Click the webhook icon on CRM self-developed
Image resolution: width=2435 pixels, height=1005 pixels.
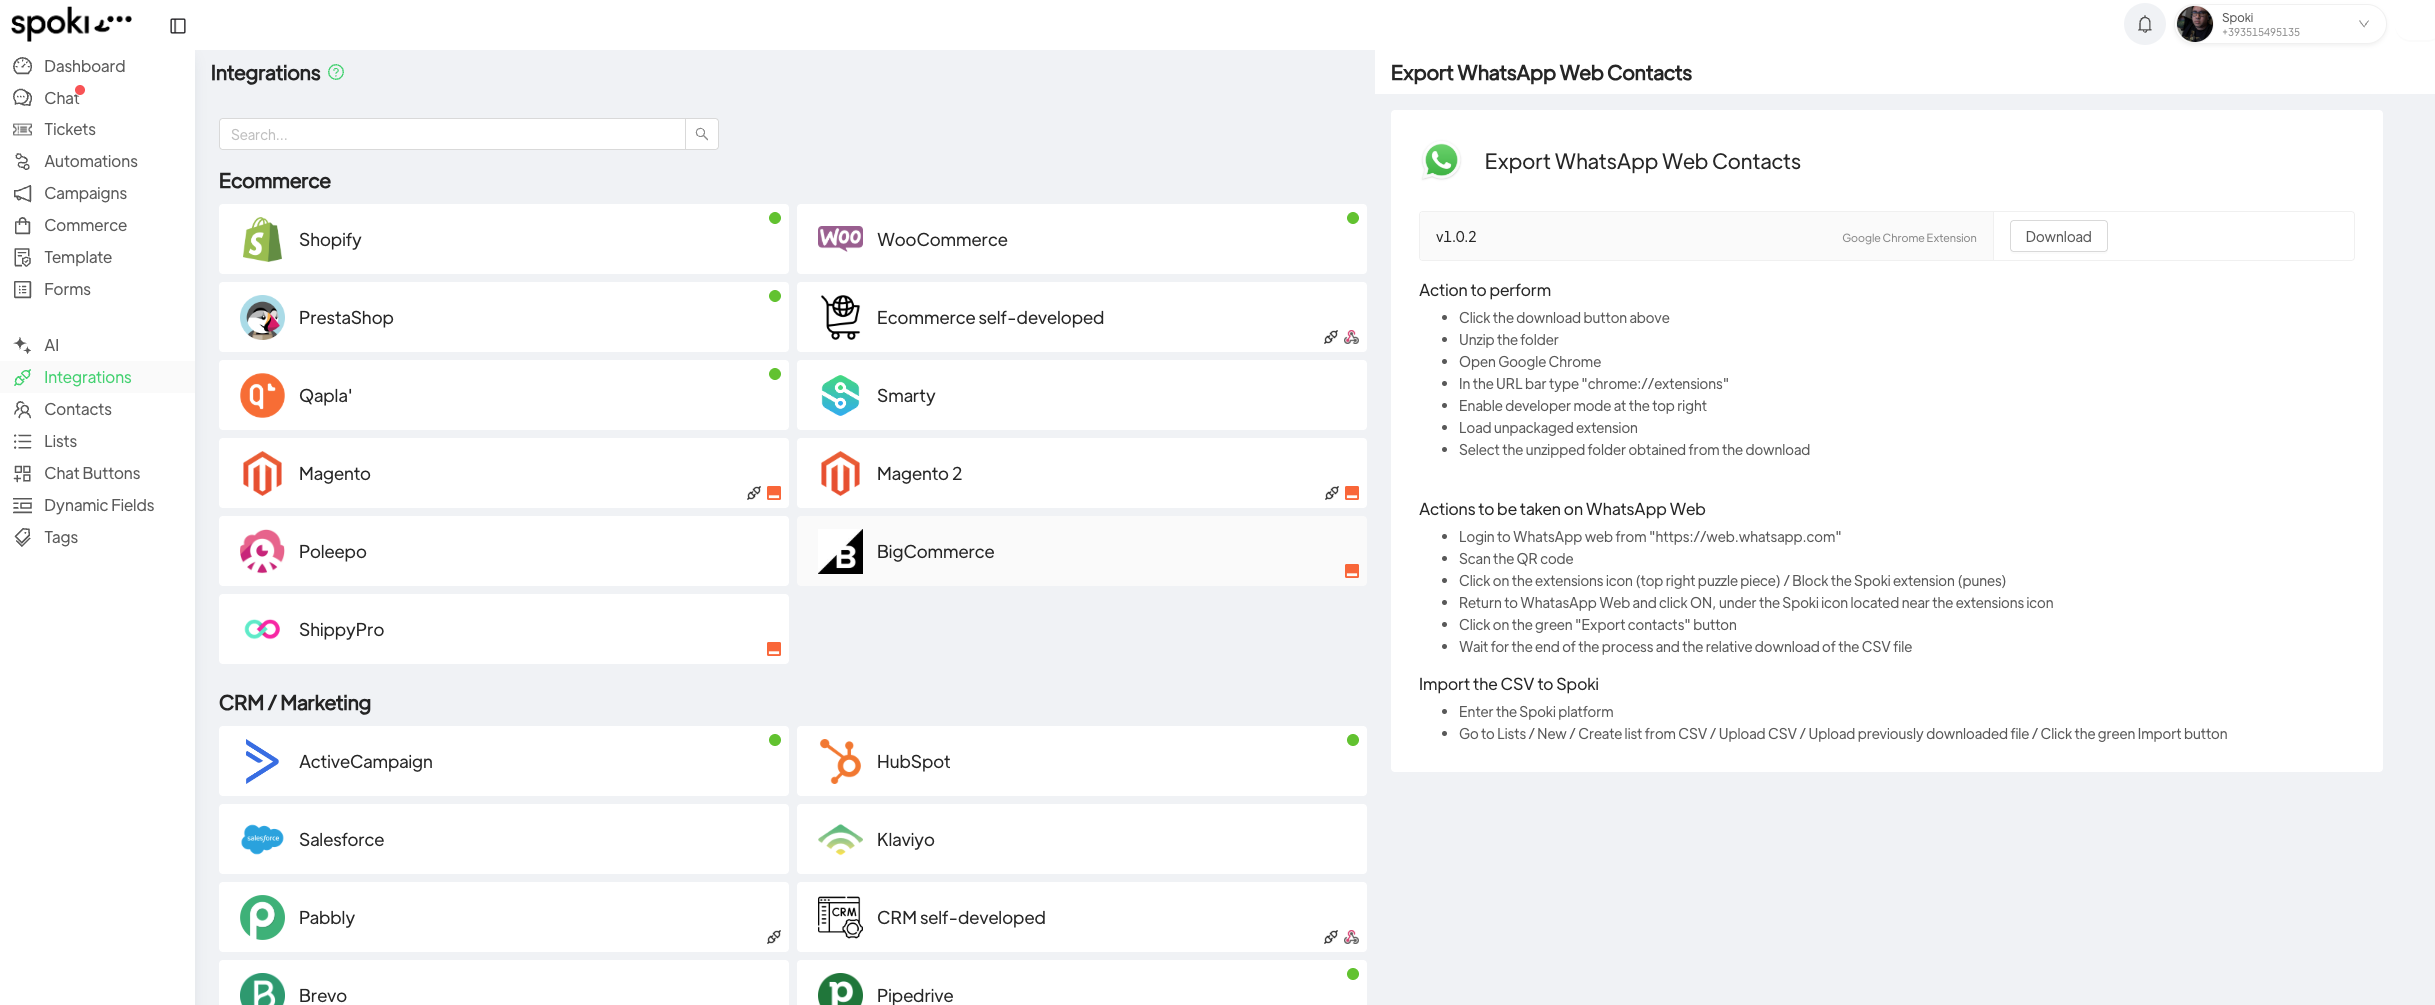pyautogui.click(x=1352, y=937)
